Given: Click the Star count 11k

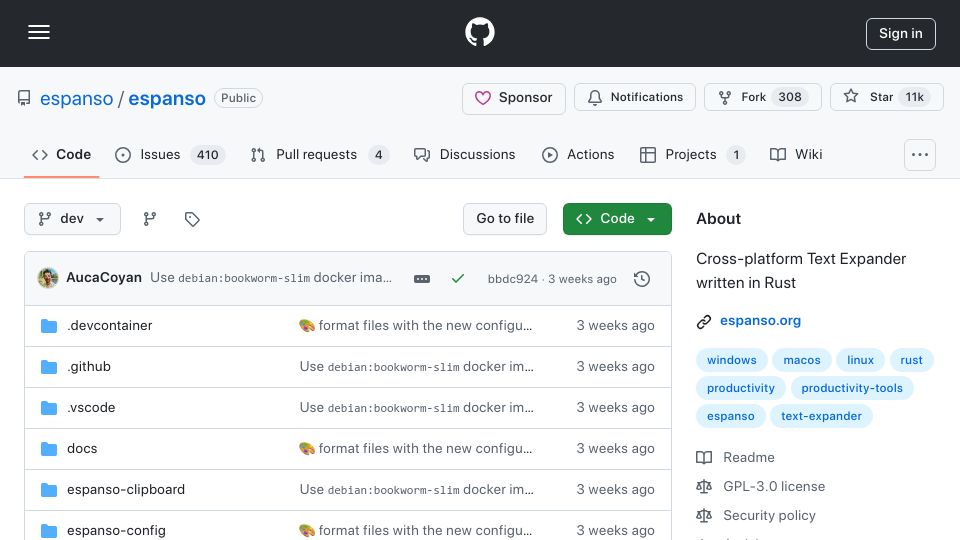Looking at the screenshot, I should [915, 97].
